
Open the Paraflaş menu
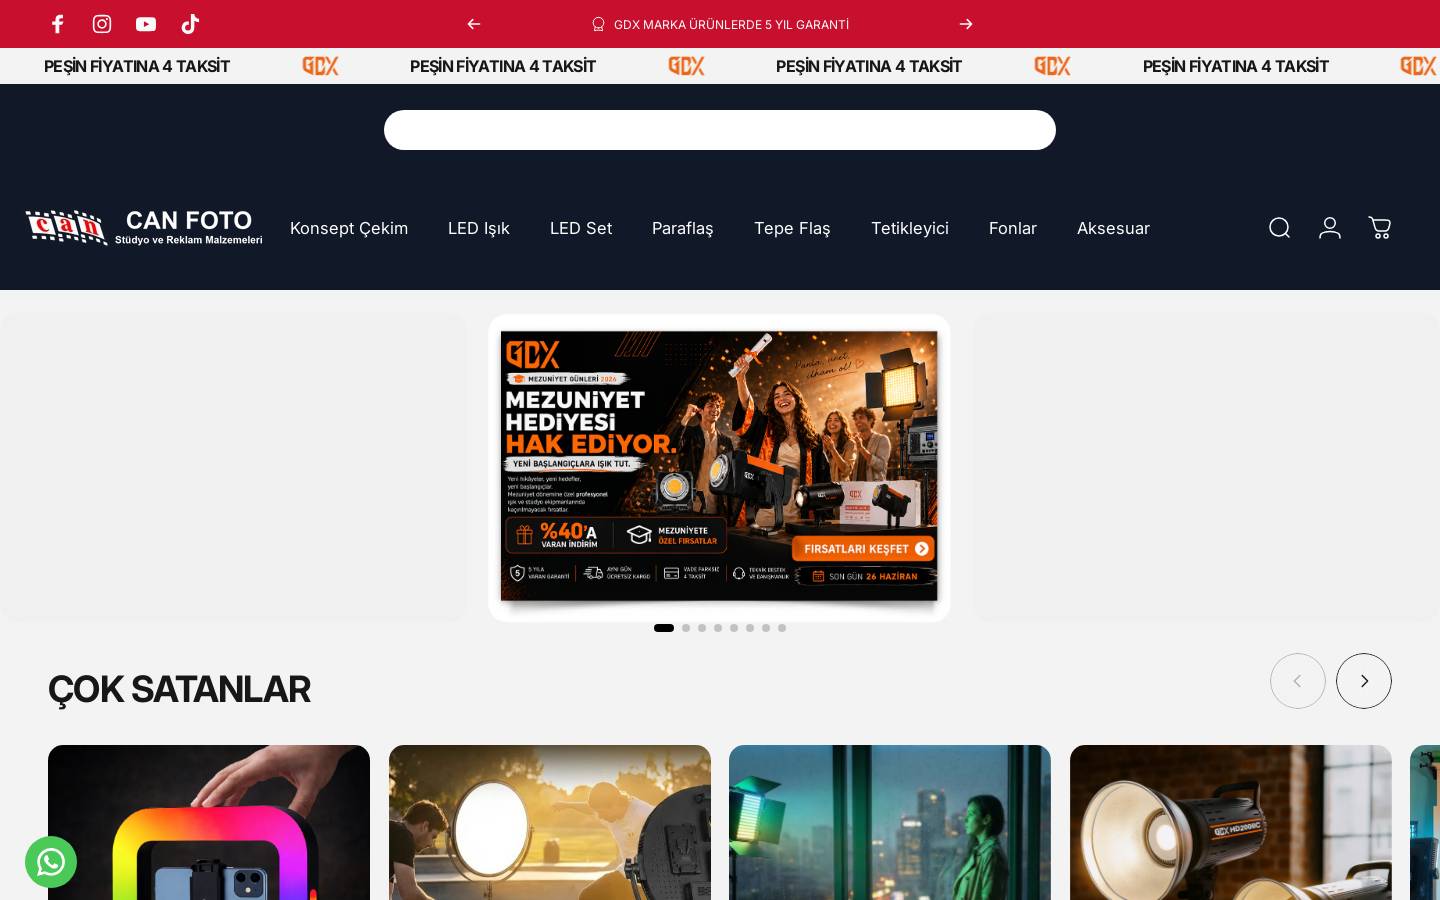click(x=683, y=228)
